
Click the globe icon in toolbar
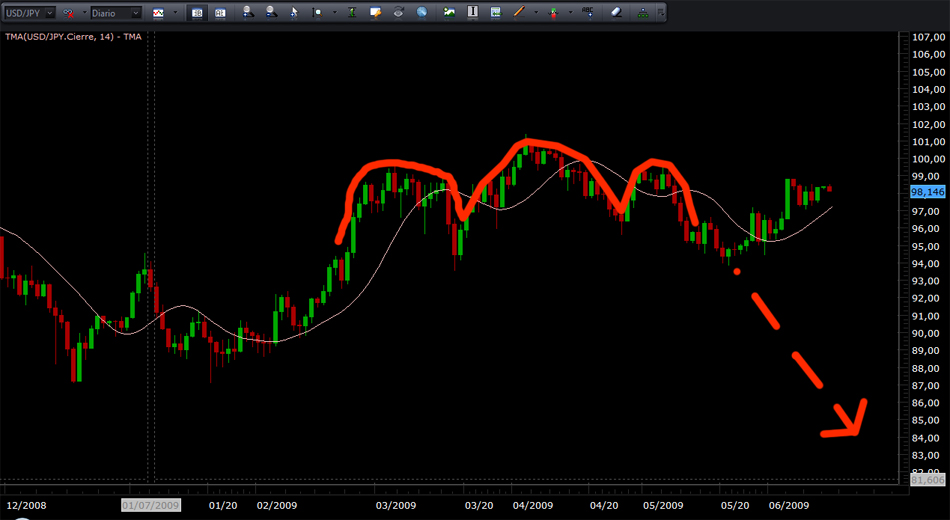tap(422, 14)
